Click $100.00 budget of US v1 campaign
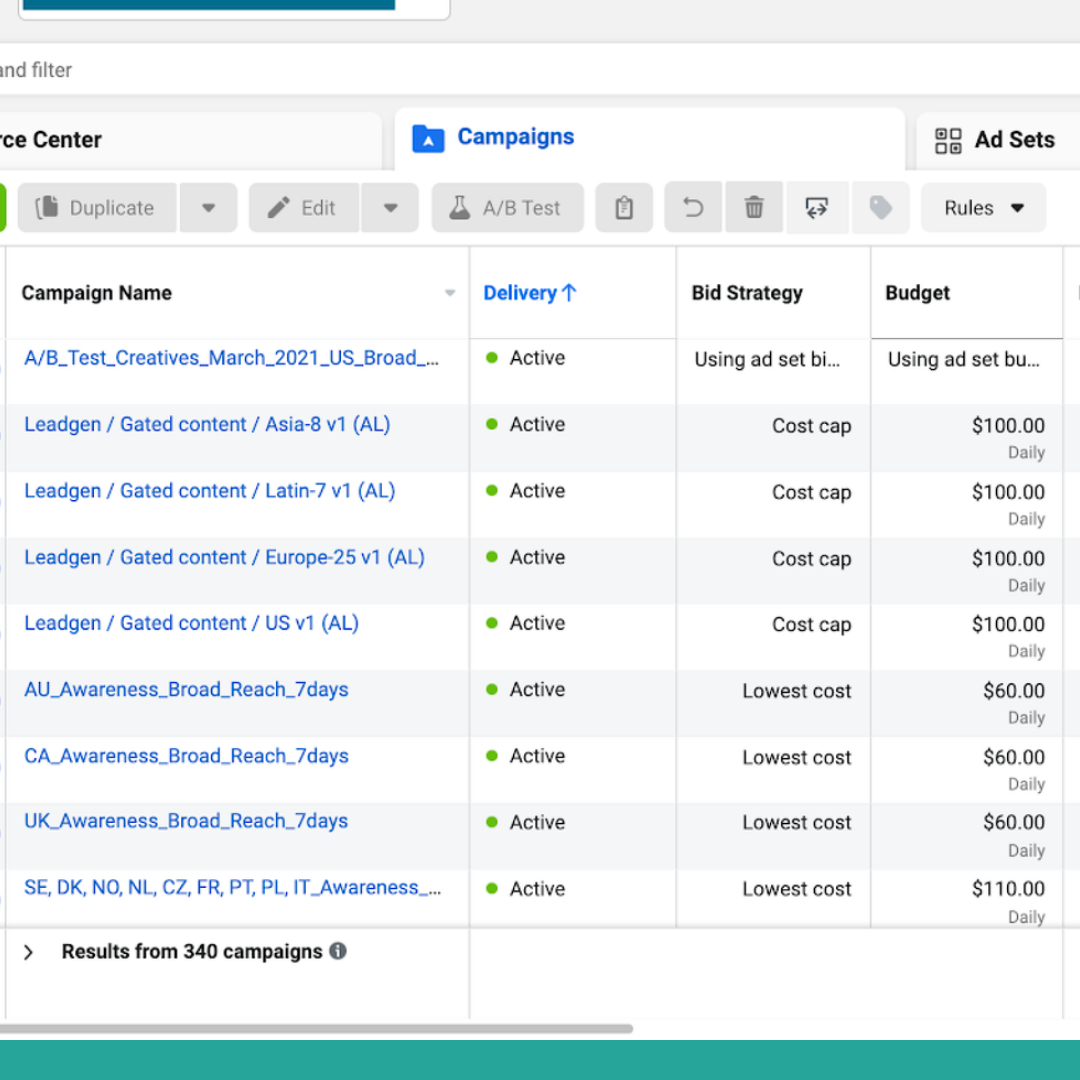 click(1008, 625)
